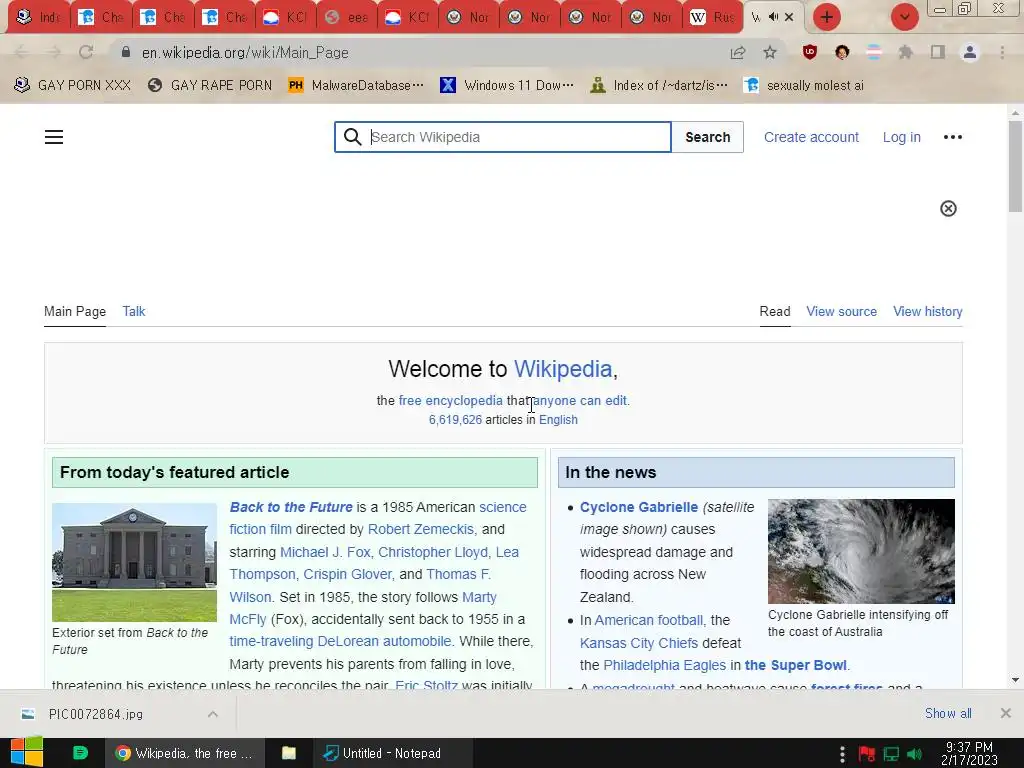Open the View history tab
1024x768 pixels.
coord(927,312)
